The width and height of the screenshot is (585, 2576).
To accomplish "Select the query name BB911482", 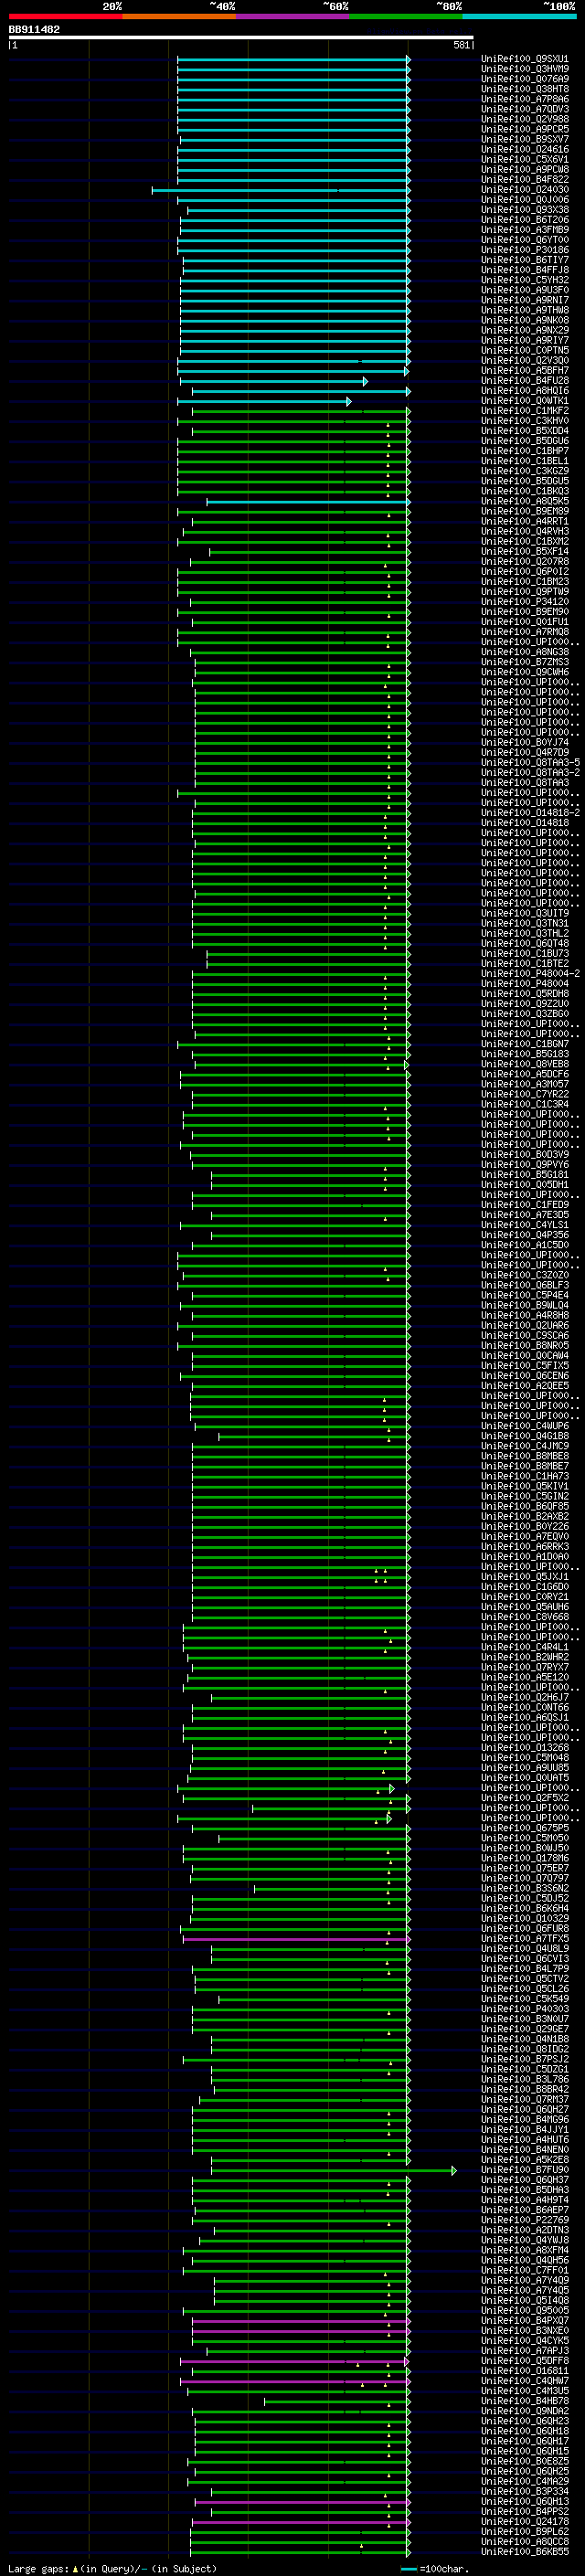I will click(x=34, y=30).
